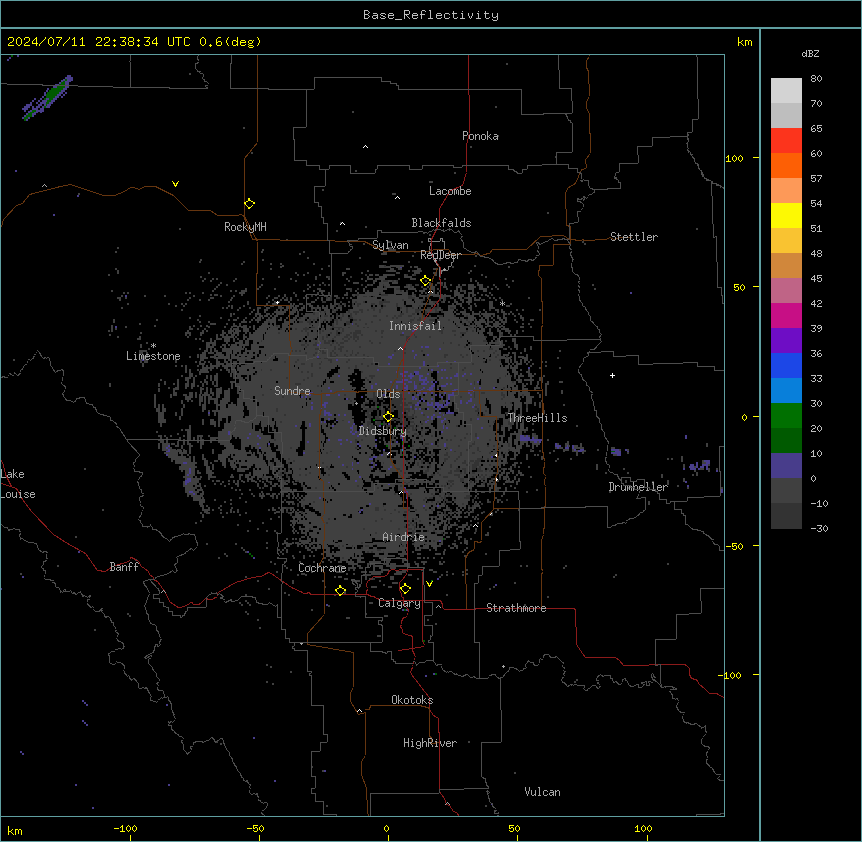Click the Airdrie city label

point(403,537)
